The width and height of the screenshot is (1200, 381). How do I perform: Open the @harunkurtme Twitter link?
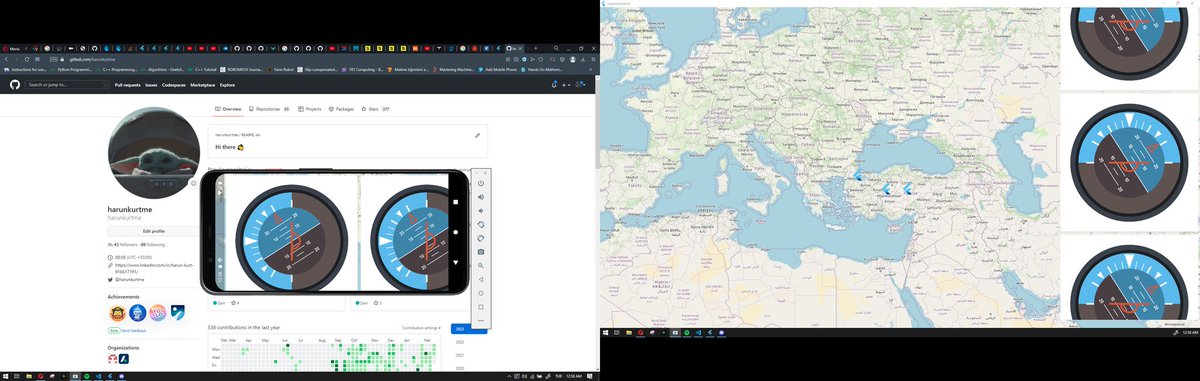tap(131, 279)
